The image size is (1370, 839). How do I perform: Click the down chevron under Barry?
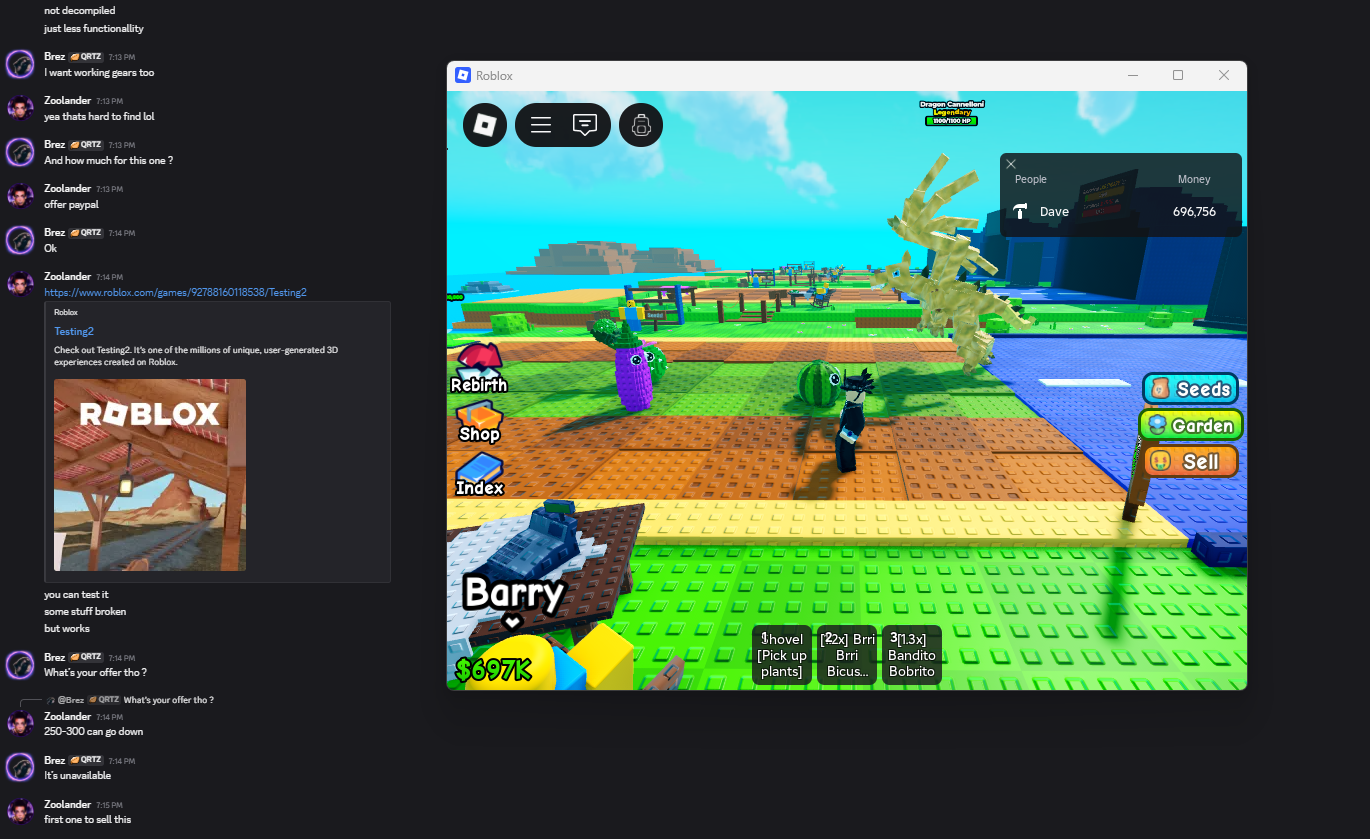pos(512,622)
